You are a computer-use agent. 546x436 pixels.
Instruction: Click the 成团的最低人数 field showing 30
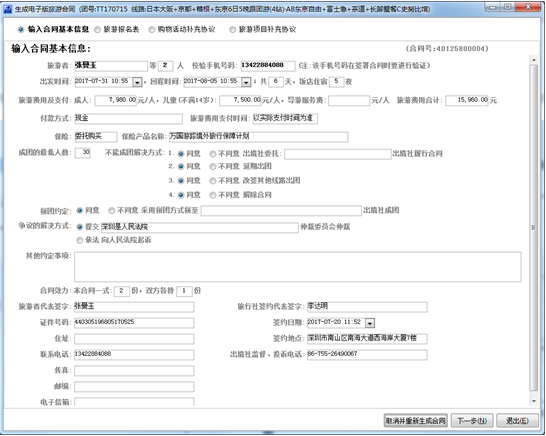(83, 153)
